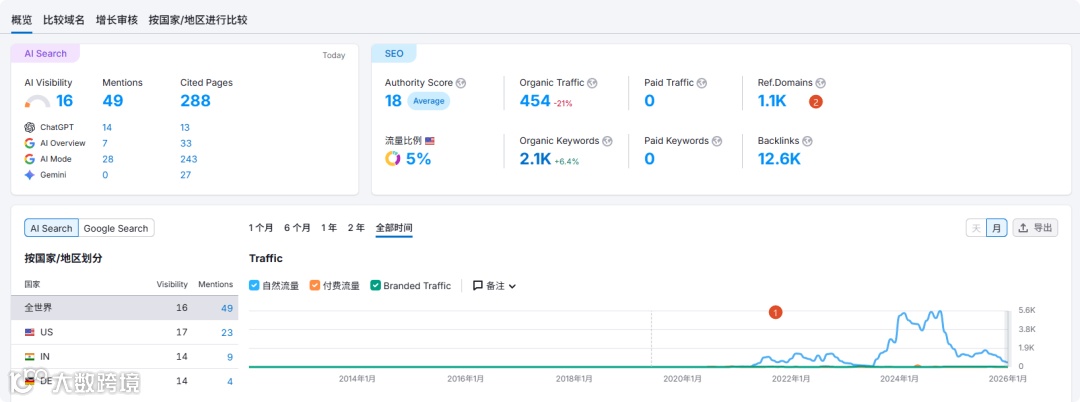This screenshot has width=1080, height=402.
Task: Click the Authority Score info globe icon
Action: click(x=461, y=83)
